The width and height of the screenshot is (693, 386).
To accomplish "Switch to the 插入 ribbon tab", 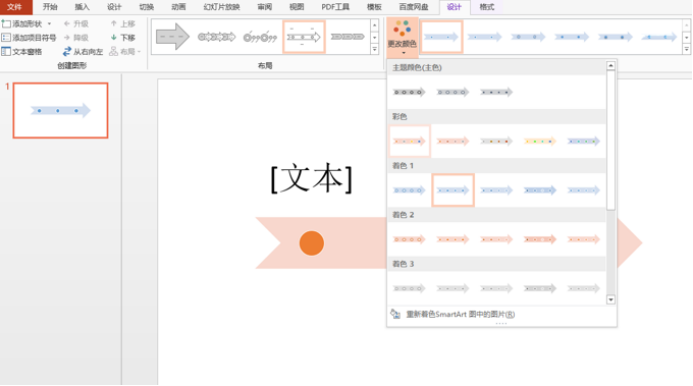I will (x=82, y=7).
